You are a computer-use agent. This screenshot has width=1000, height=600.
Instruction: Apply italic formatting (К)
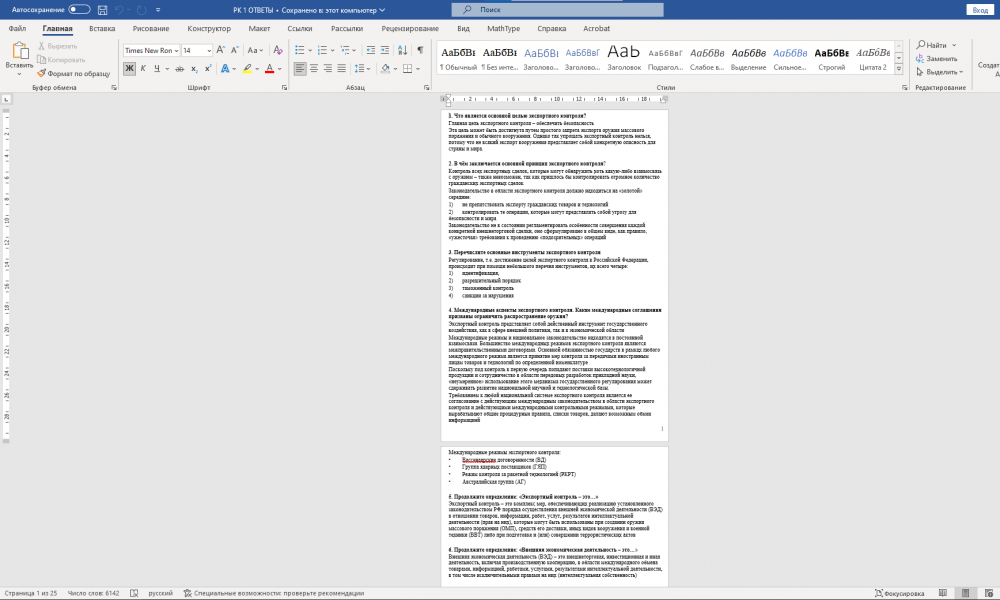click(x=143, y=68)
